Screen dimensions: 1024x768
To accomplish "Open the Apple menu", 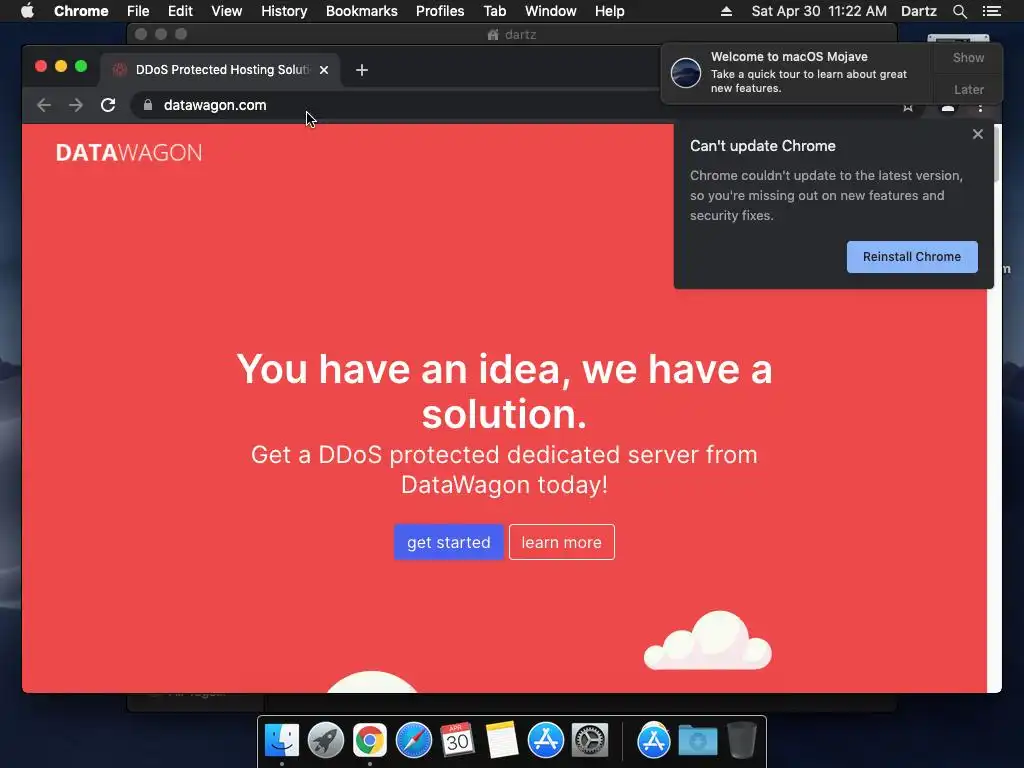I will point(27,11).
